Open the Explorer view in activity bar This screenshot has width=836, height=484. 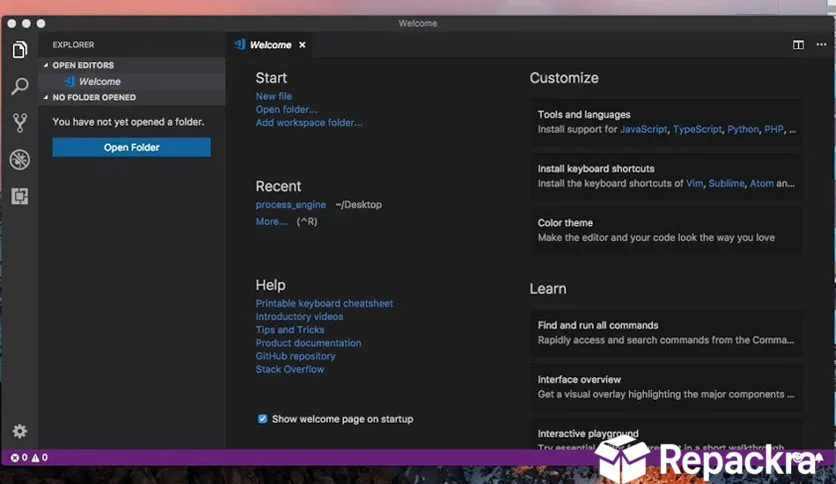click(20, 50)
